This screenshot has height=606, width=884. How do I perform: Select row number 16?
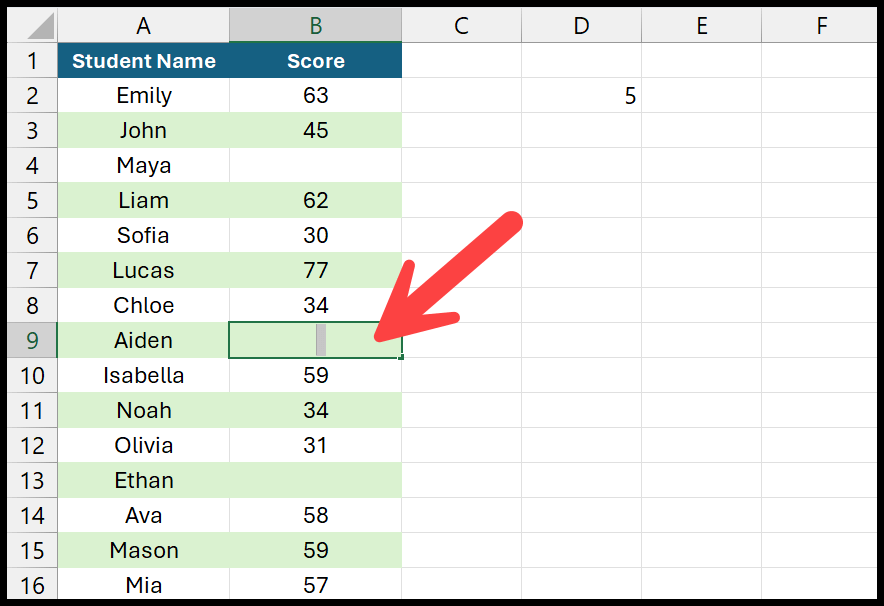(31, 585)
